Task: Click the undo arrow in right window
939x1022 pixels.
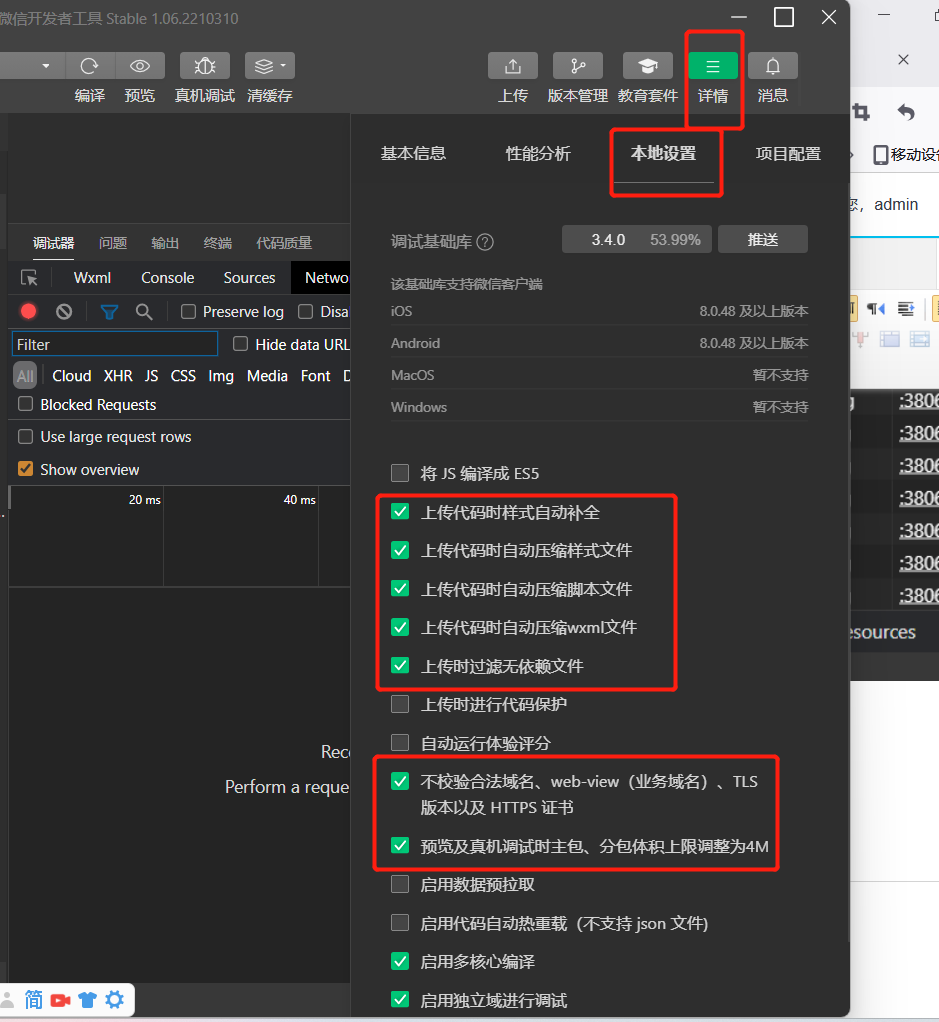Action: pos(906,112)
